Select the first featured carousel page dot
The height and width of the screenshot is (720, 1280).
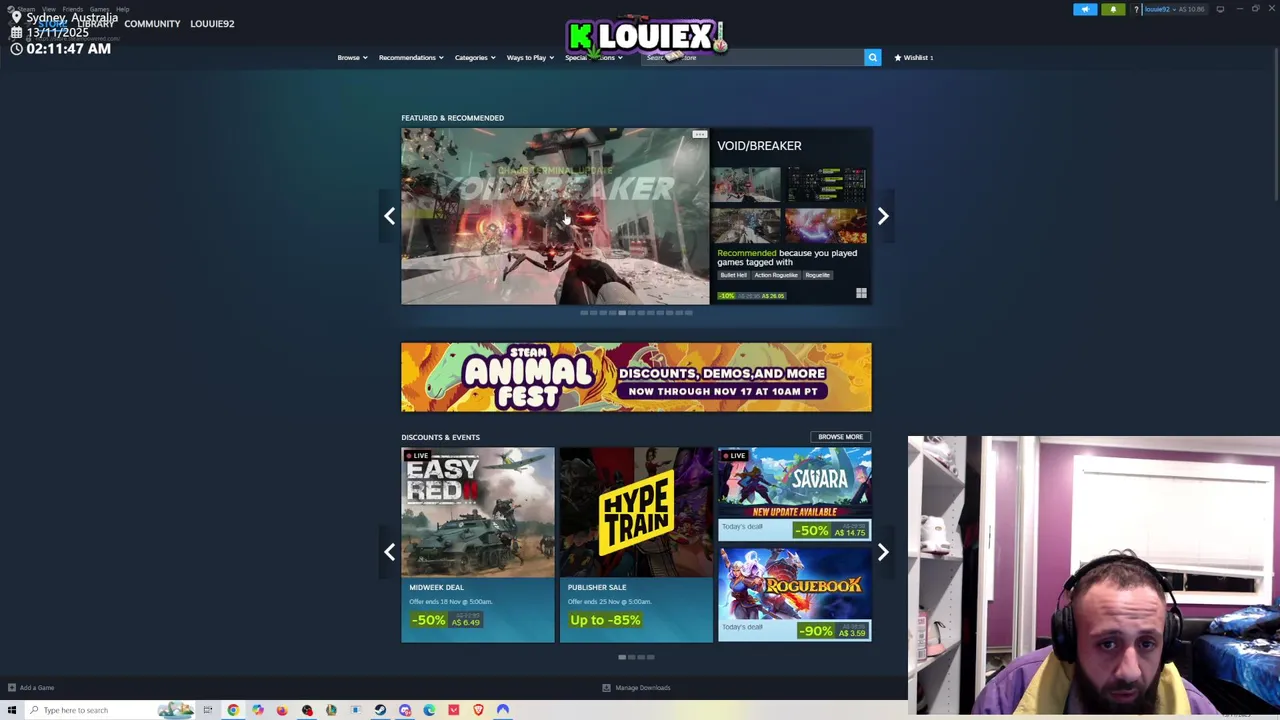click(584, 313)
